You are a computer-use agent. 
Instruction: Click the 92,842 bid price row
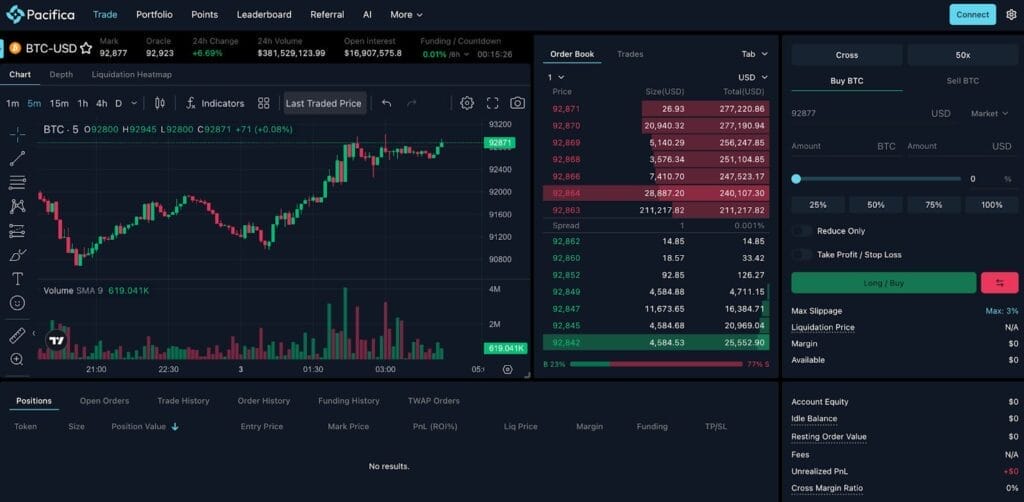pyautogui.click(x=656, y=342)
